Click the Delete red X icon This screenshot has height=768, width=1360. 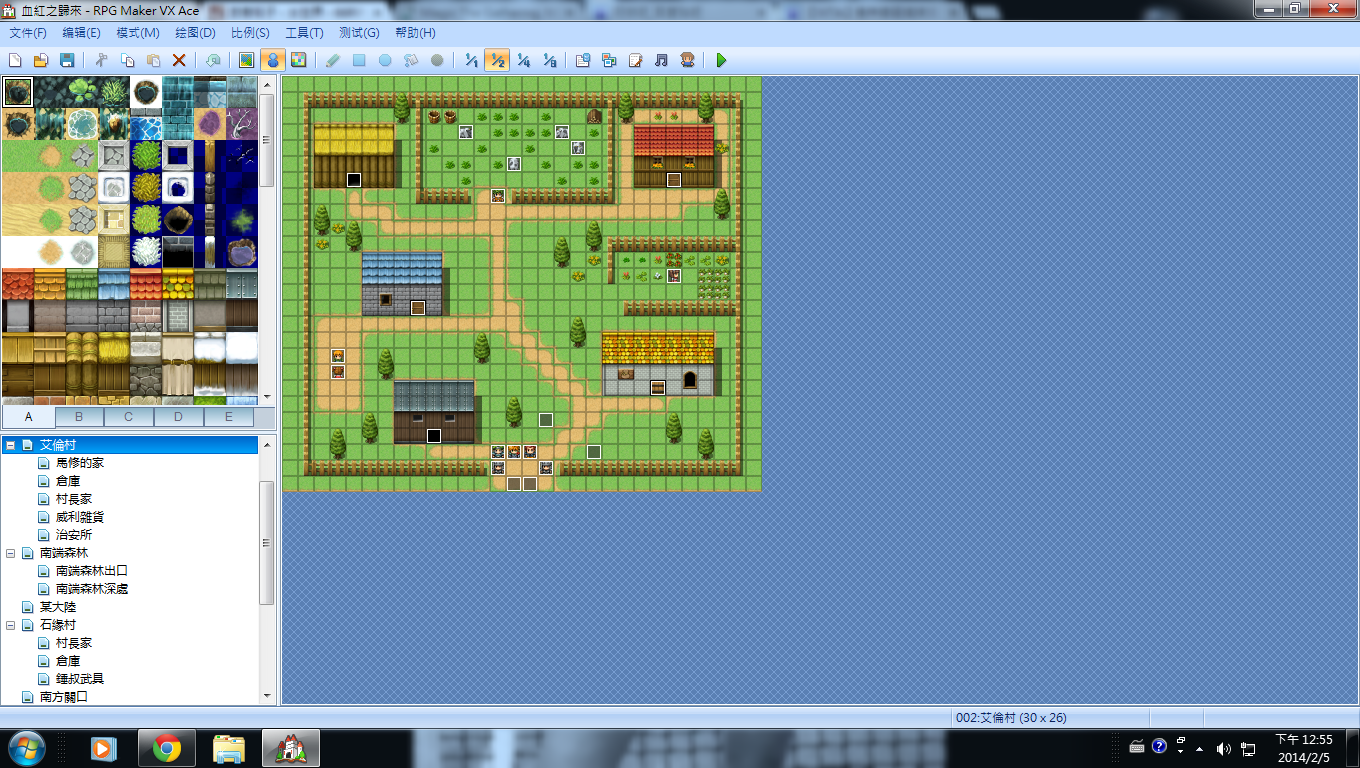pos(179,60)
